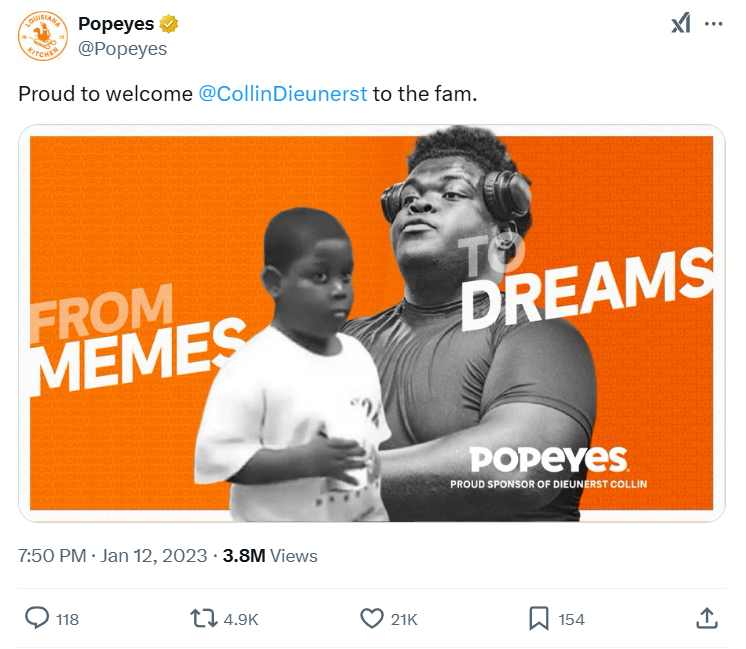Open Grok from the tweet header

click(x=680, y=24)
